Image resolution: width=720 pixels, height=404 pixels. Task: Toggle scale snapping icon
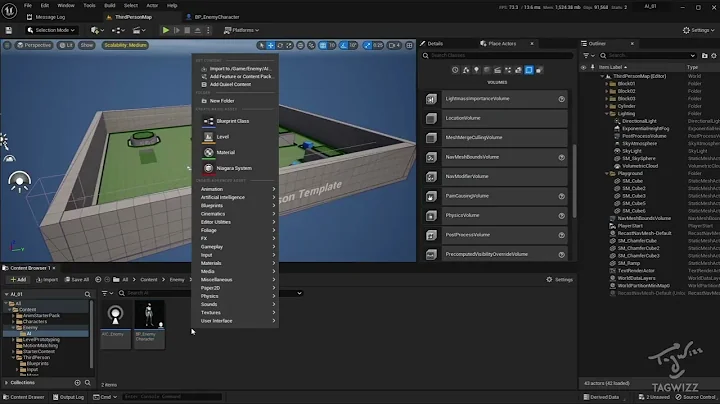pyautogui.click(x=367, y=45)
